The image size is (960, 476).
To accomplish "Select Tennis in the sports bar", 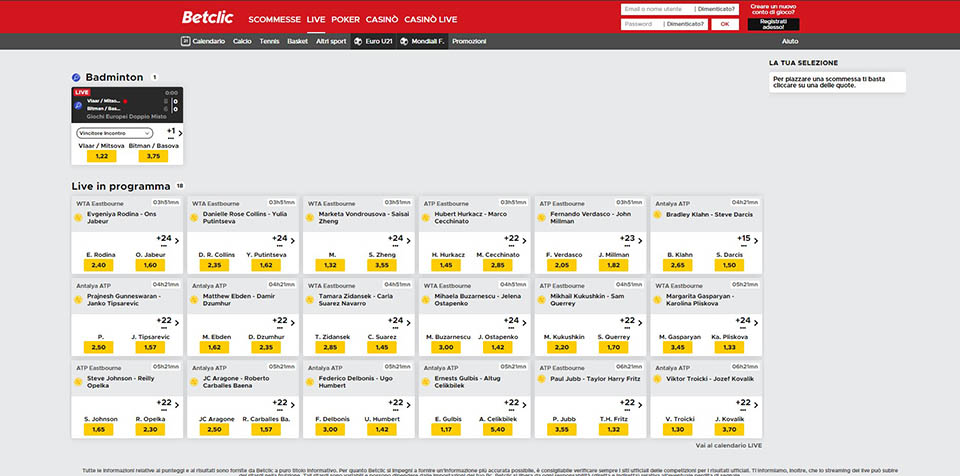I will pyautogui.click(x=269, y=42).
